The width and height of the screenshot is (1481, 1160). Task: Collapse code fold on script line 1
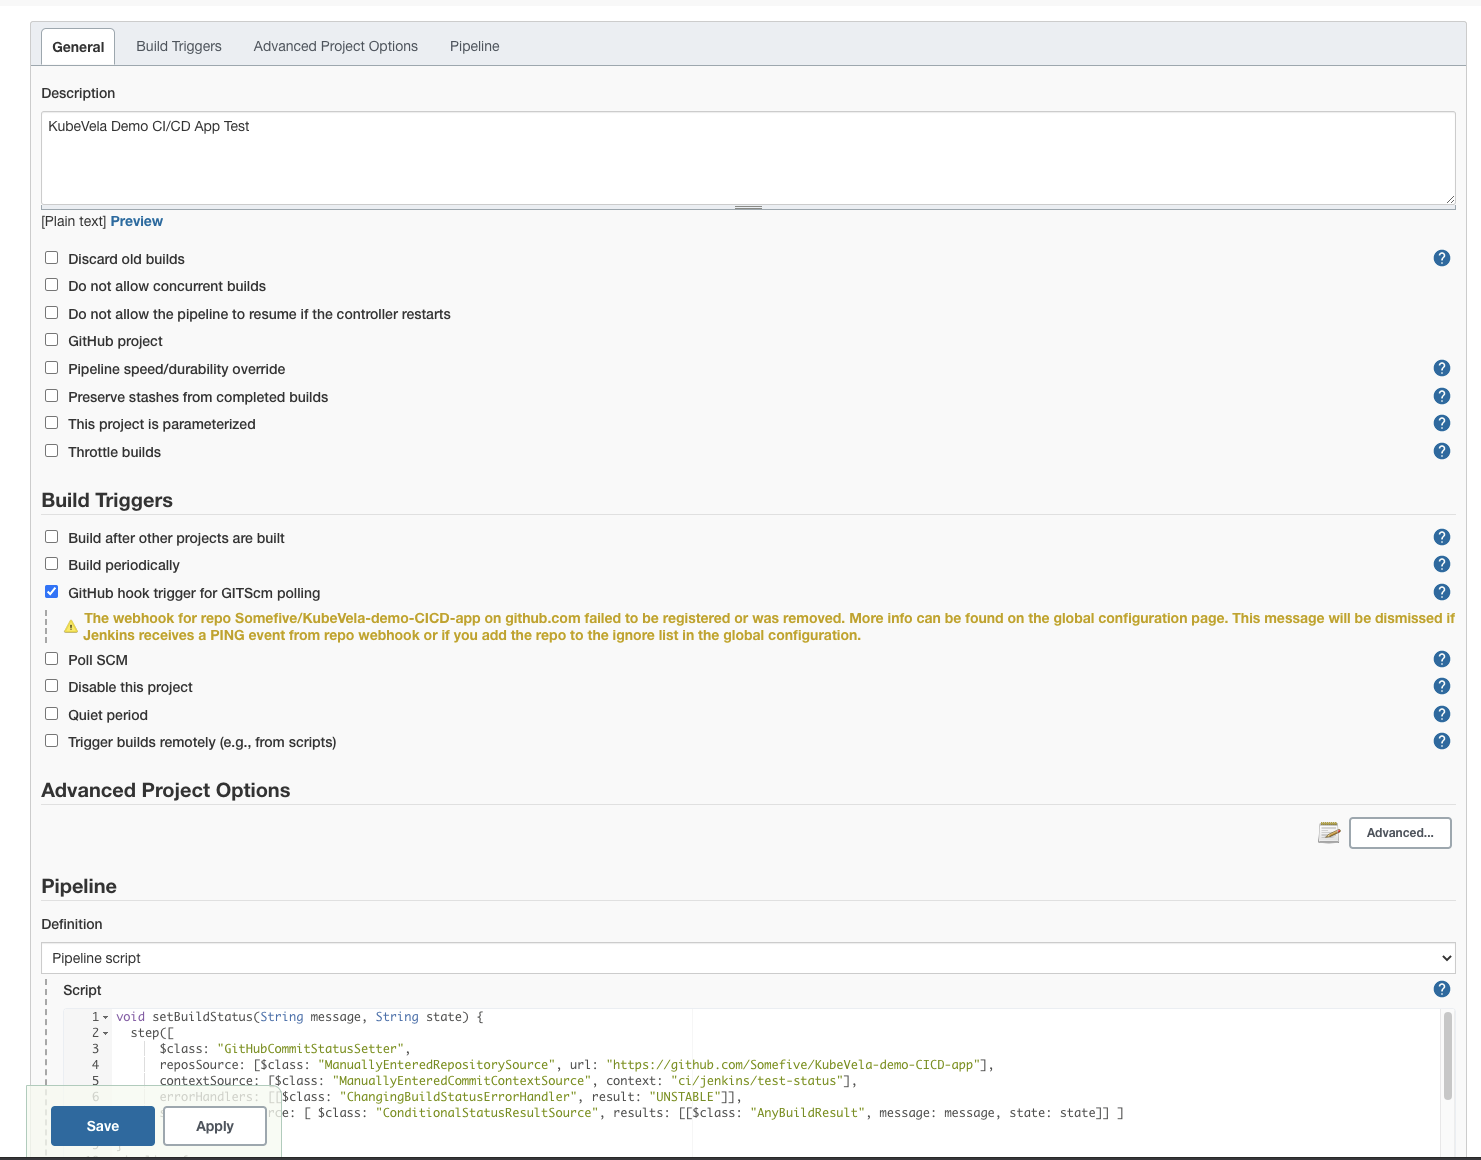click(106, 1017)
